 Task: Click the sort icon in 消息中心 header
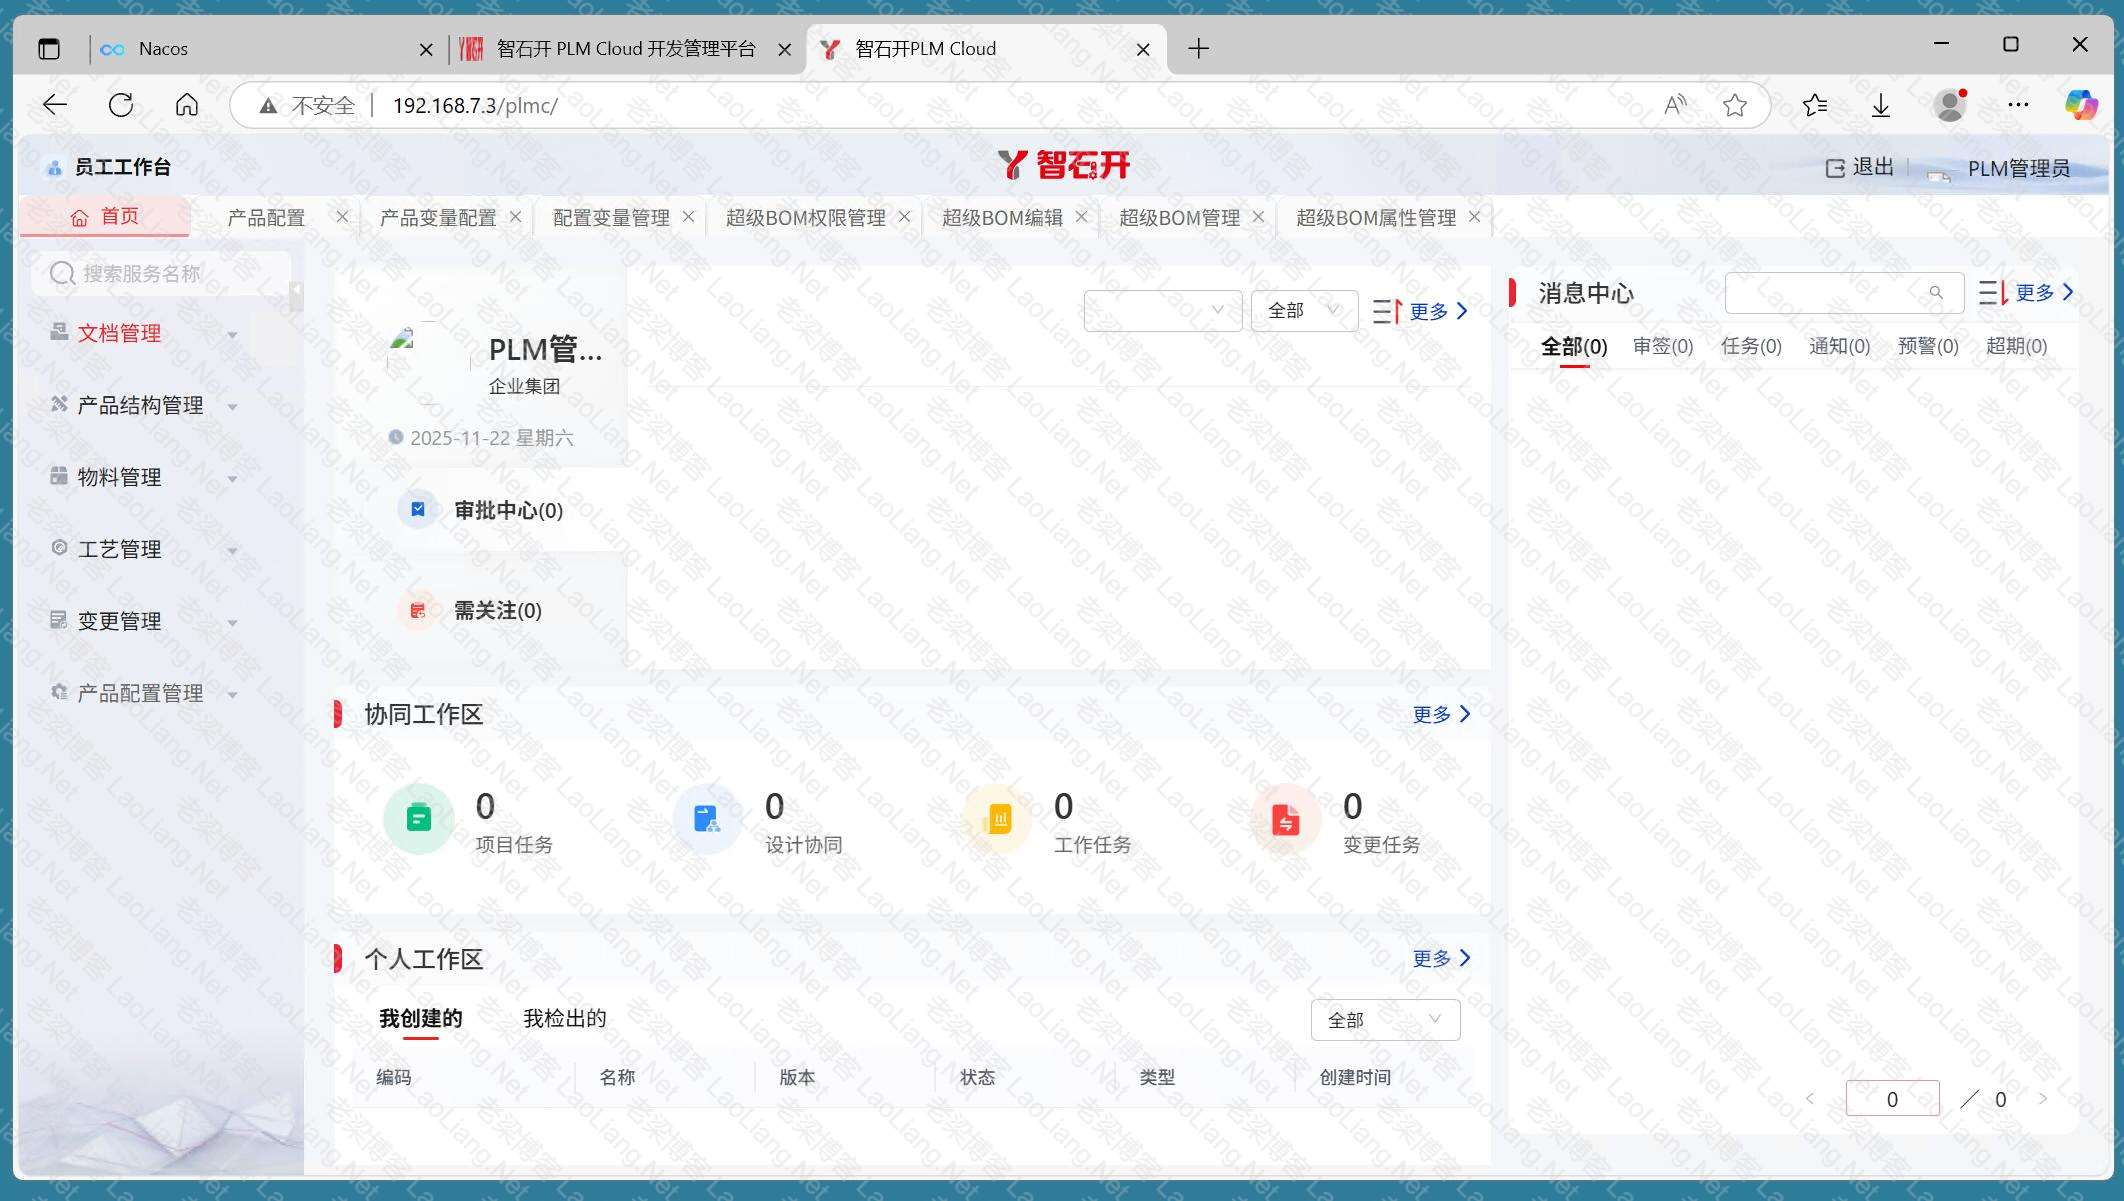coord(1992,293)
